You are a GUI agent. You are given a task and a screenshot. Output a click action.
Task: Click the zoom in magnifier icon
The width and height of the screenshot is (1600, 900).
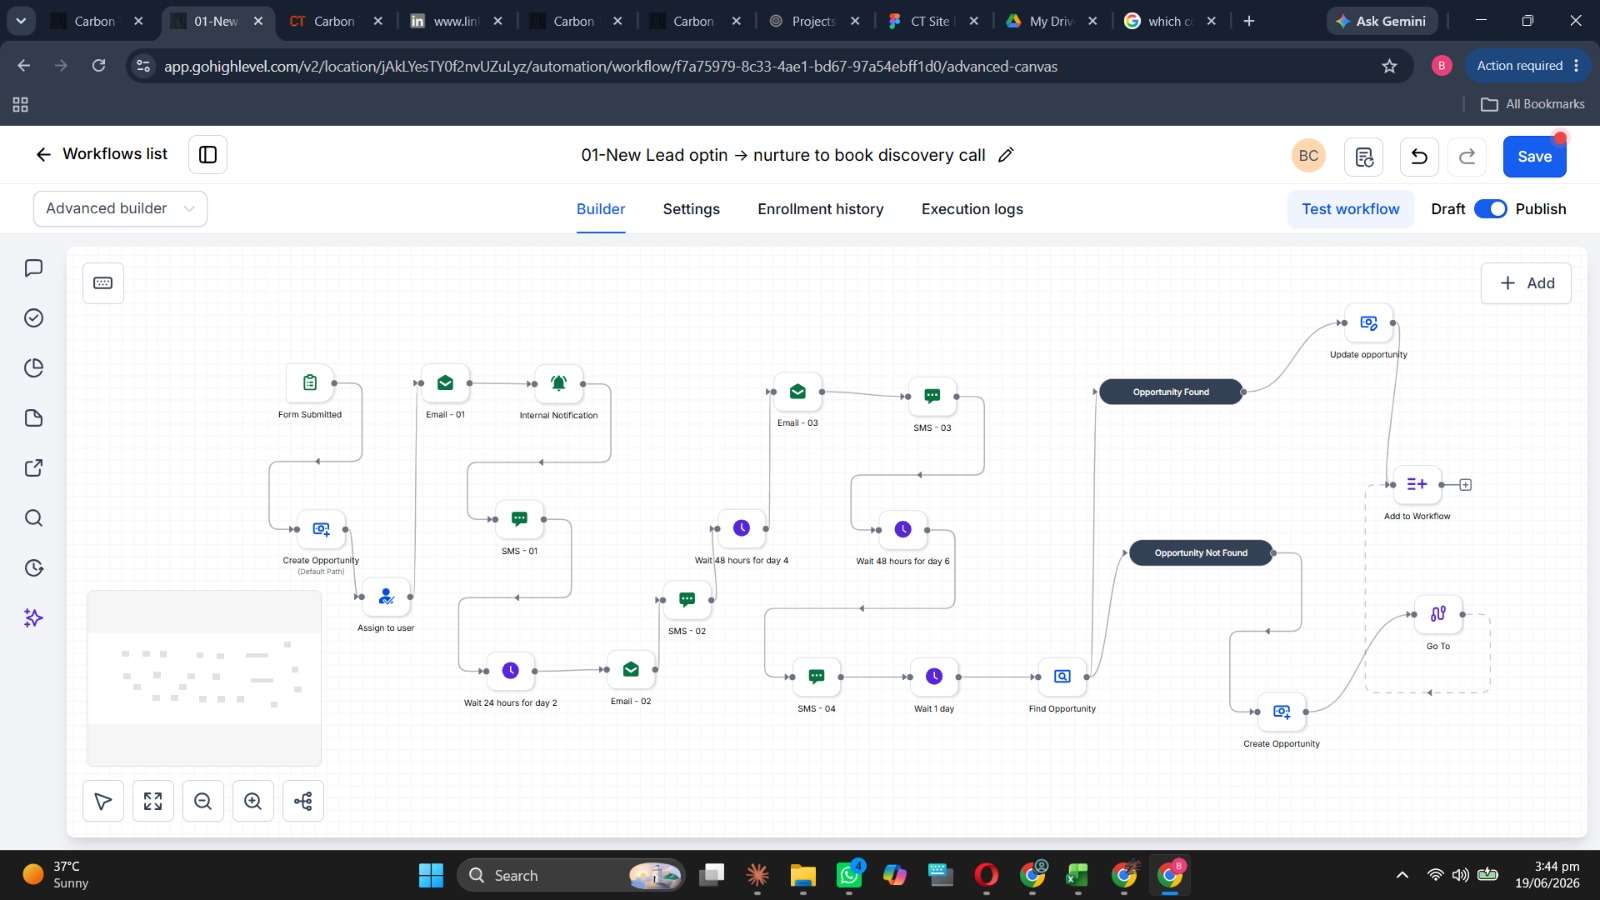[x=253, y=801]
